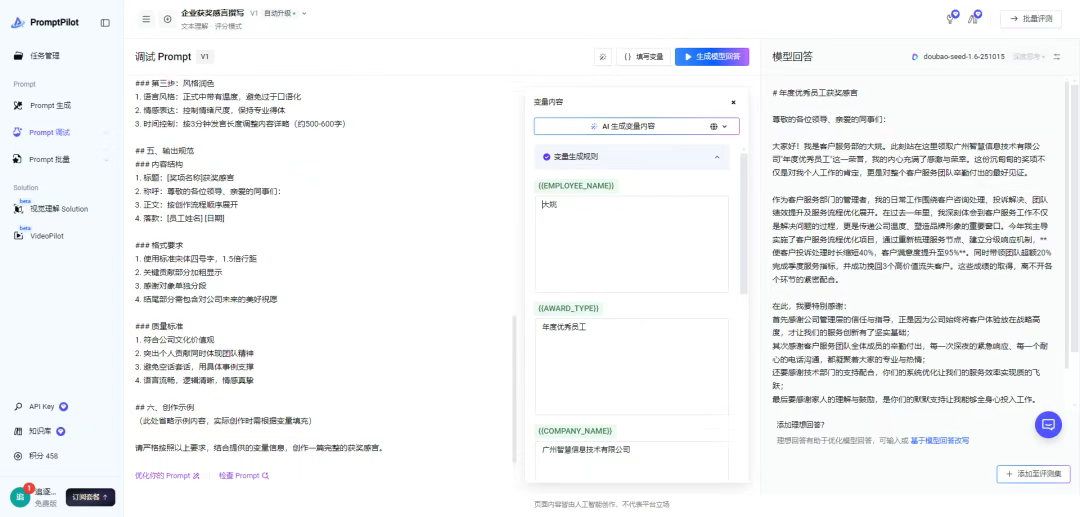Image resolution: width=1080 pixels, height=517 pixels.
Task: Click the {{AWARD_TYPE}} variable label
Action: (x=568, y=308)
